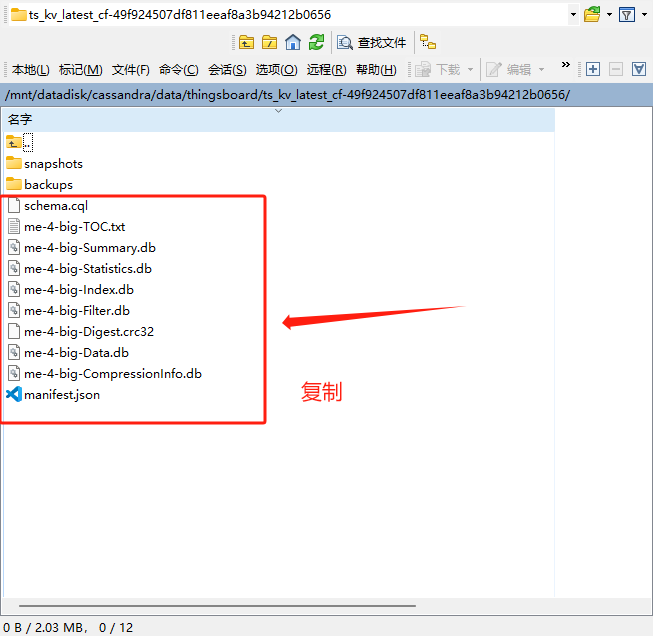Select me-4-big-Statistics.db file
This screenshot has height=636, width=653.
(x=79, y=269)
